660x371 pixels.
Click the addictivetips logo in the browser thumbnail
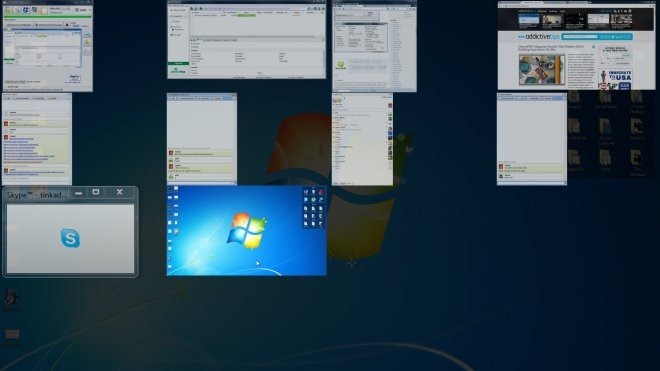tap(539, 37)
